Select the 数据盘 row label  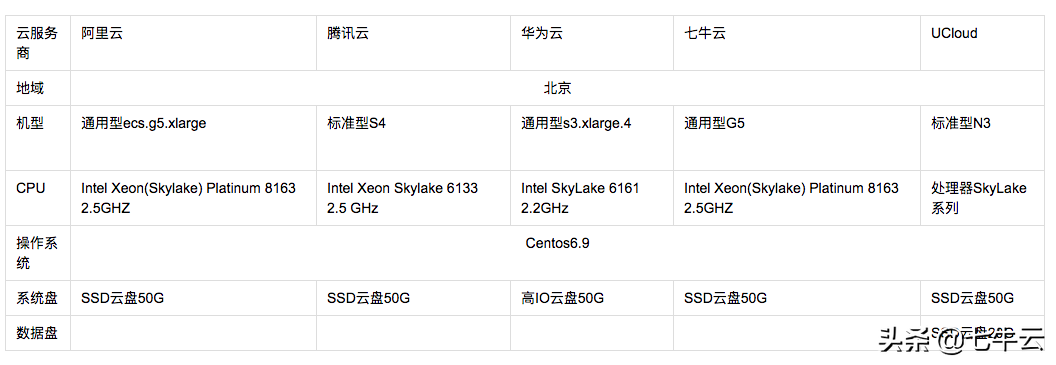coord(38,333)
